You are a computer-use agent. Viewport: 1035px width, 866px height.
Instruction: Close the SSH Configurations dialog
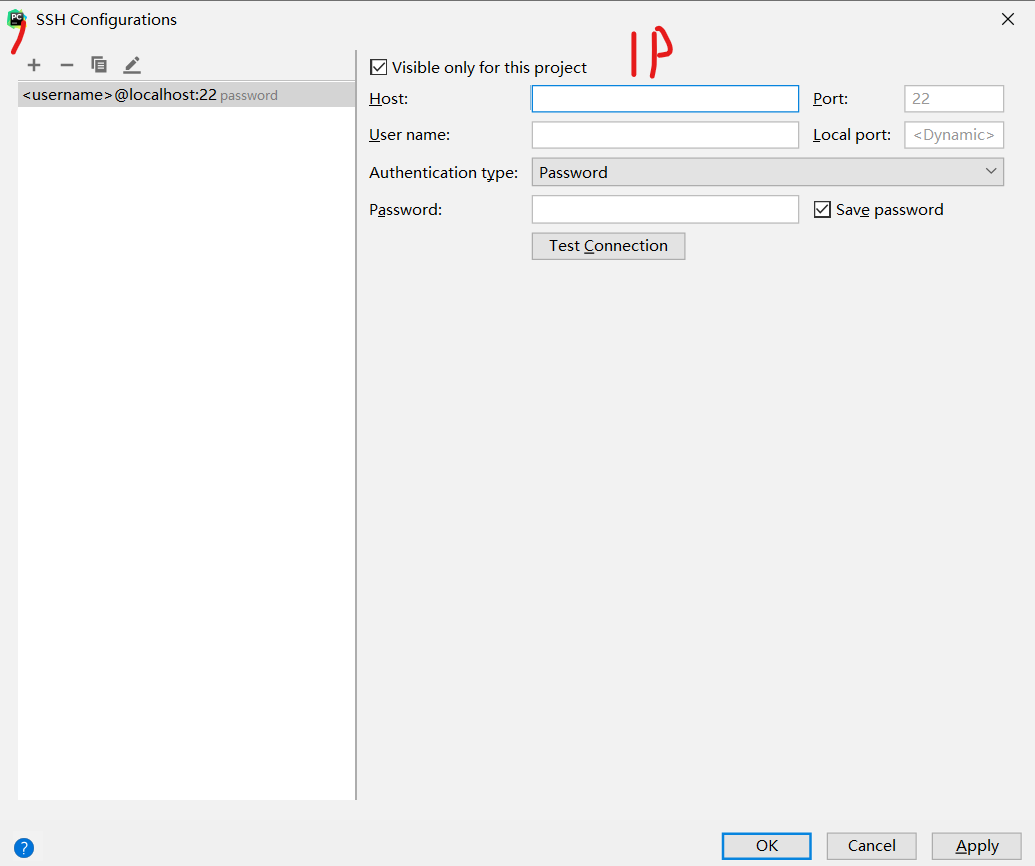1007,19
